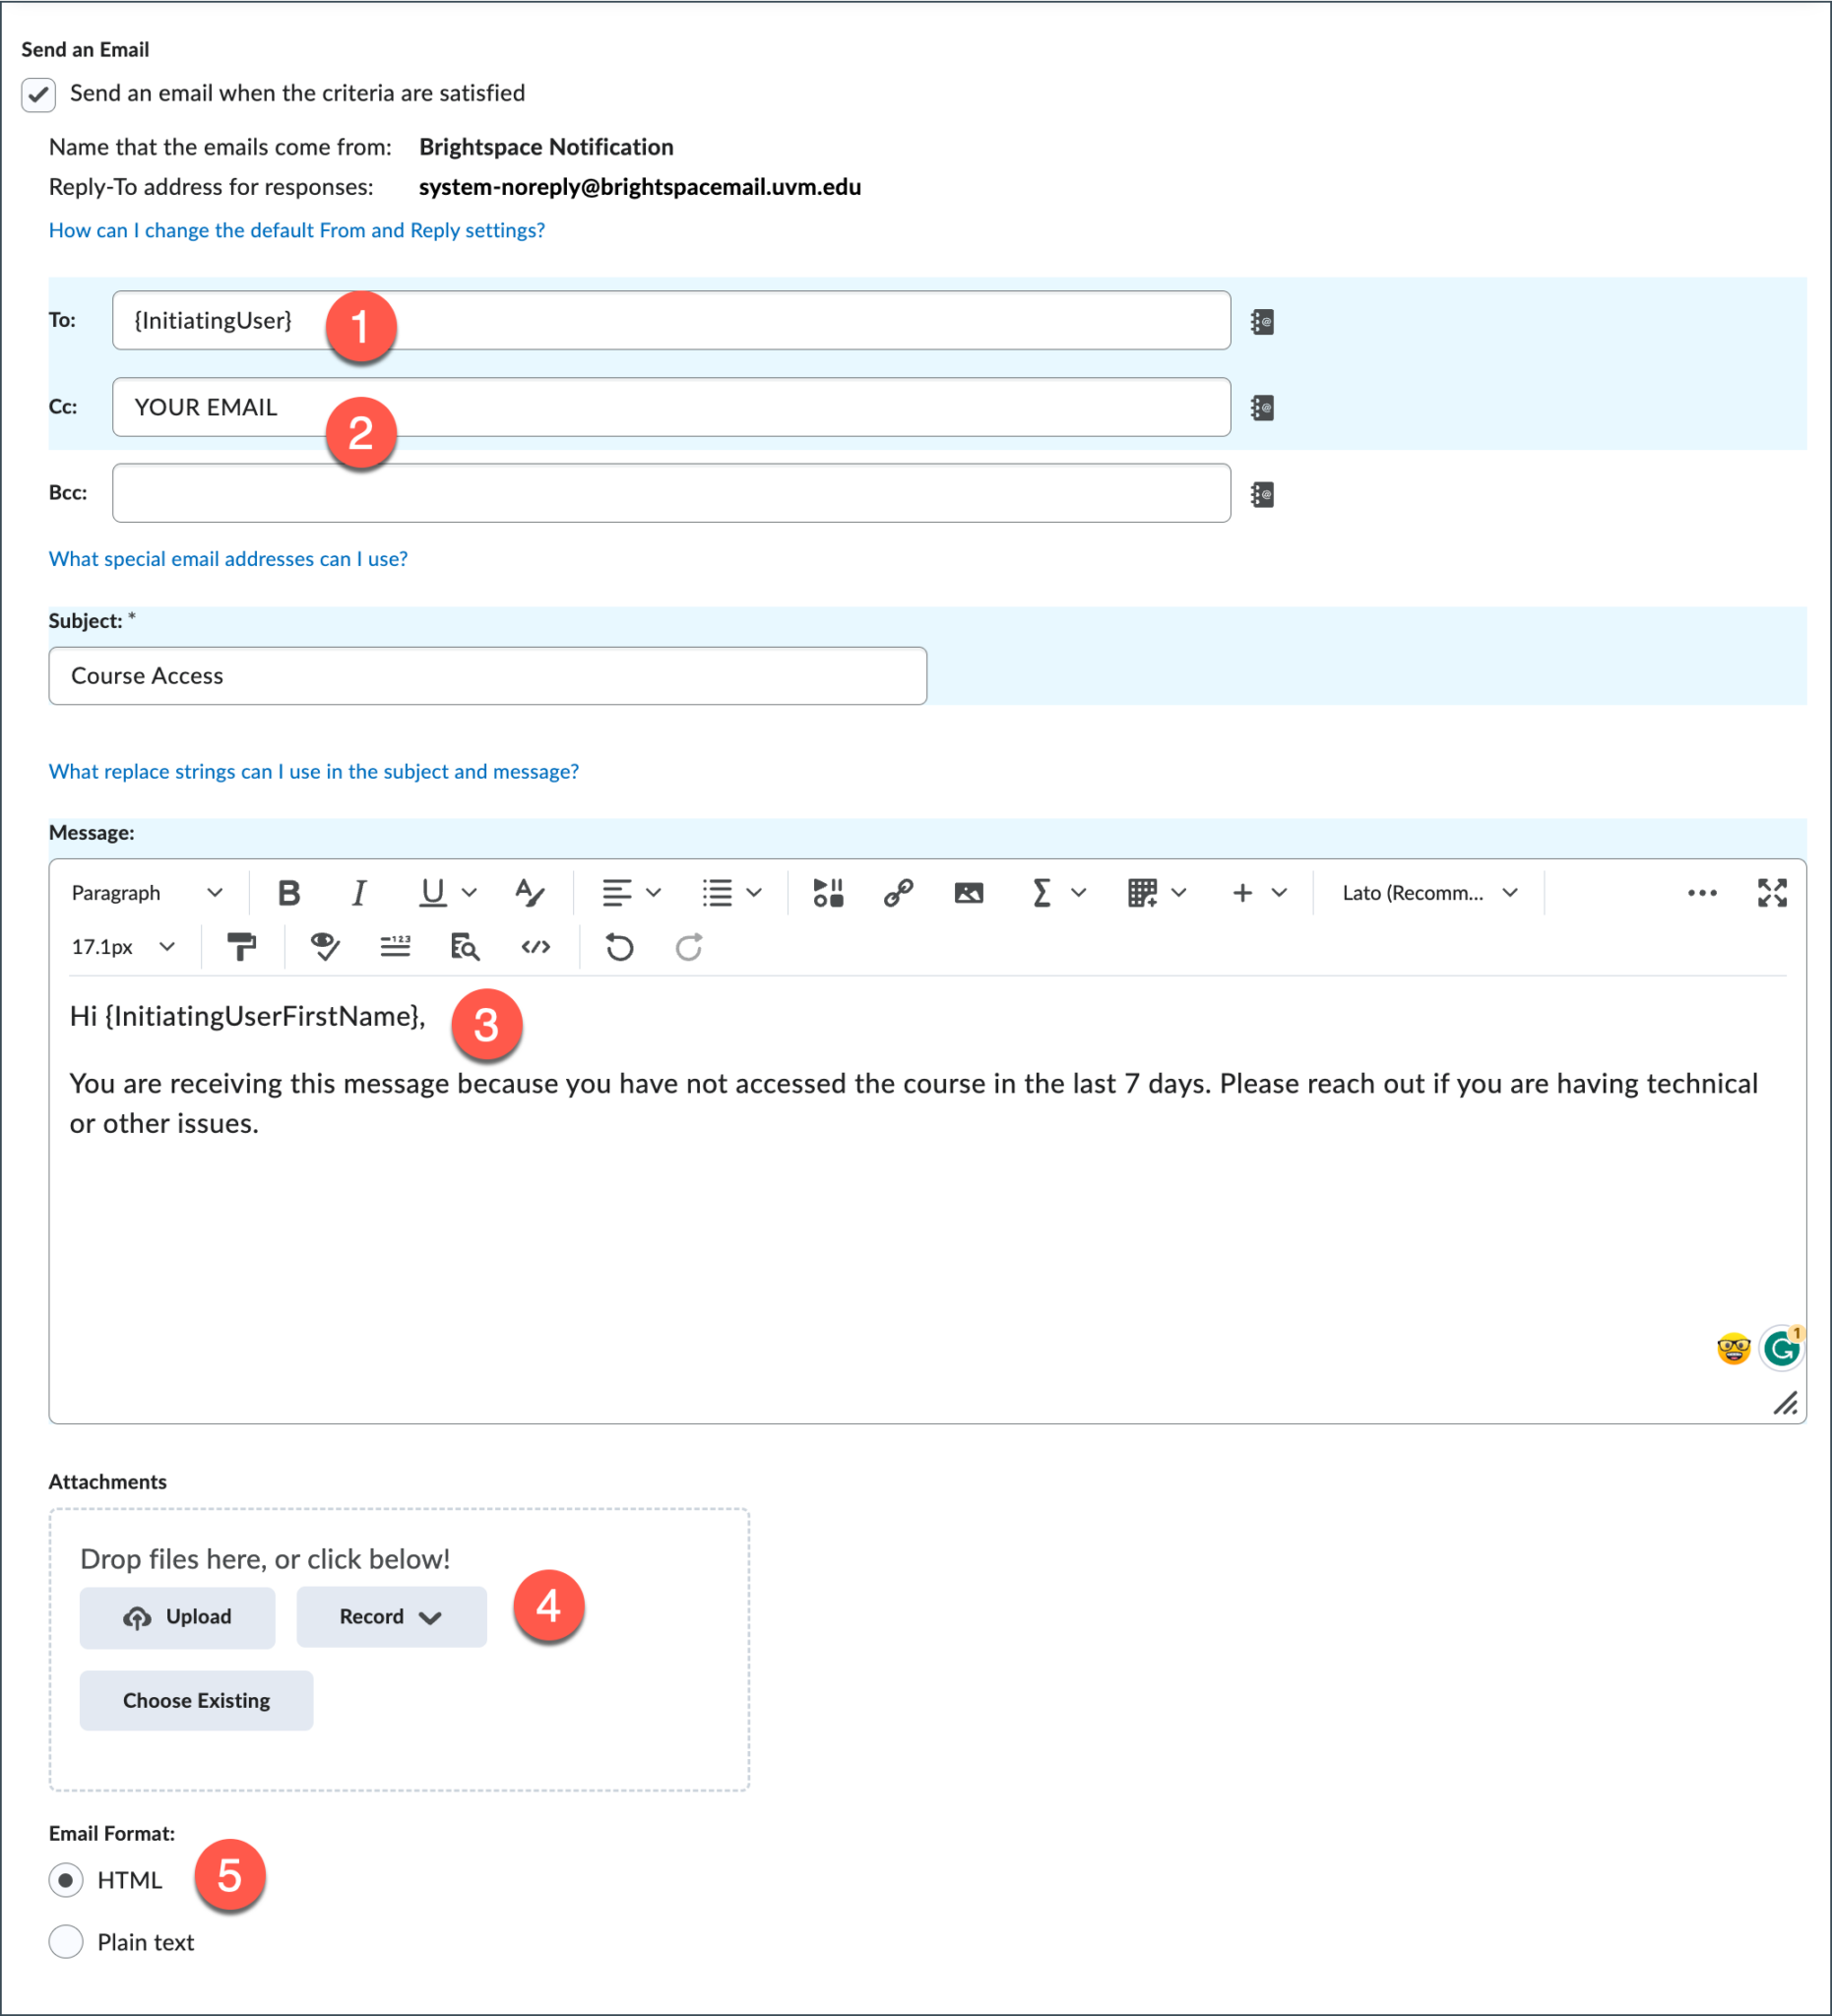Choose an existing file as attachment
The width and height of the screenshot is (1832, 2016).
(x=196, y=1700)
